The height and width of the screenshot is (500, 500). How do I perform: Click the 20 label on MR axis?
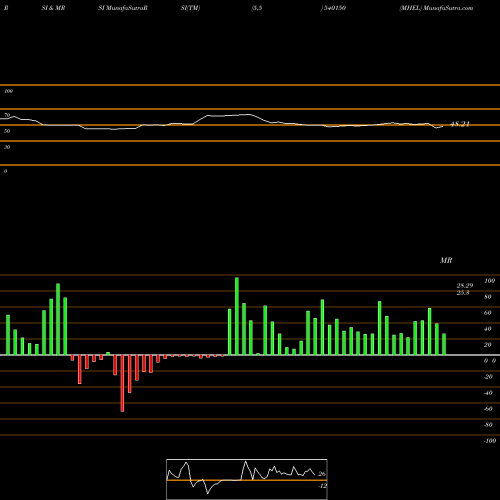pos(488,345)
